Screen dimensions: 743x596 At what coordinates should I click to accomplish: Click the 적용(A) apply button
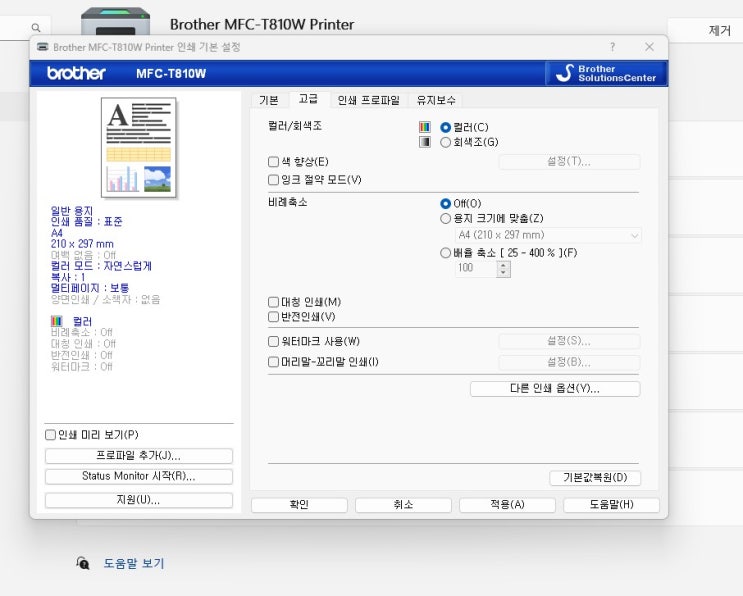coord(507,505)
